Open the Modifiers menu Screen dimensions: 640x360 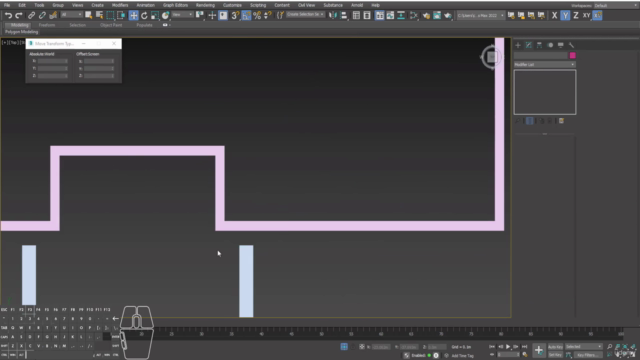coord(120,5)
